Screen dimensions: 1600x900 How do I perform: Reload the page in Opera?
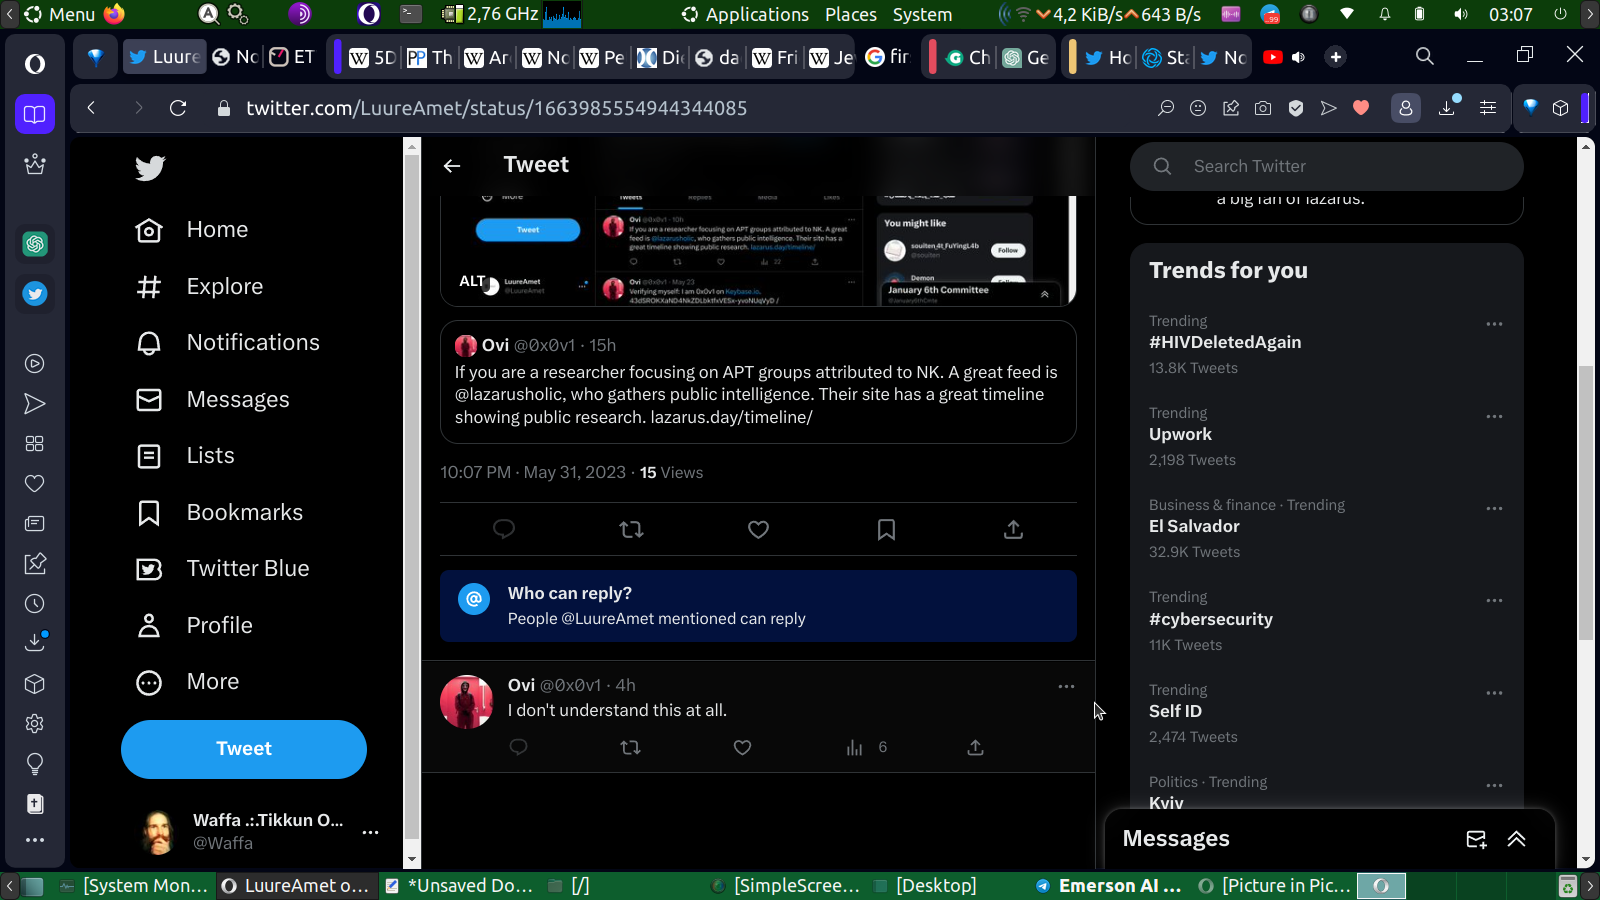(x=178, y=108)
